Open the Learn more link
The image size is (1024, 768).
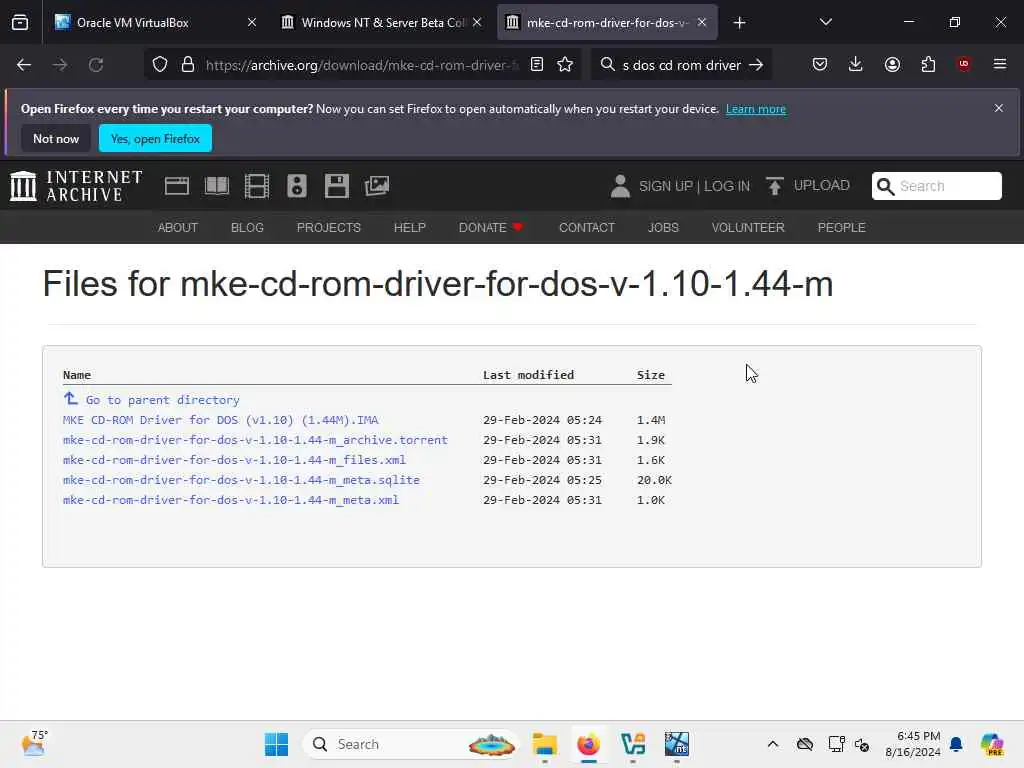pos(756,109)
